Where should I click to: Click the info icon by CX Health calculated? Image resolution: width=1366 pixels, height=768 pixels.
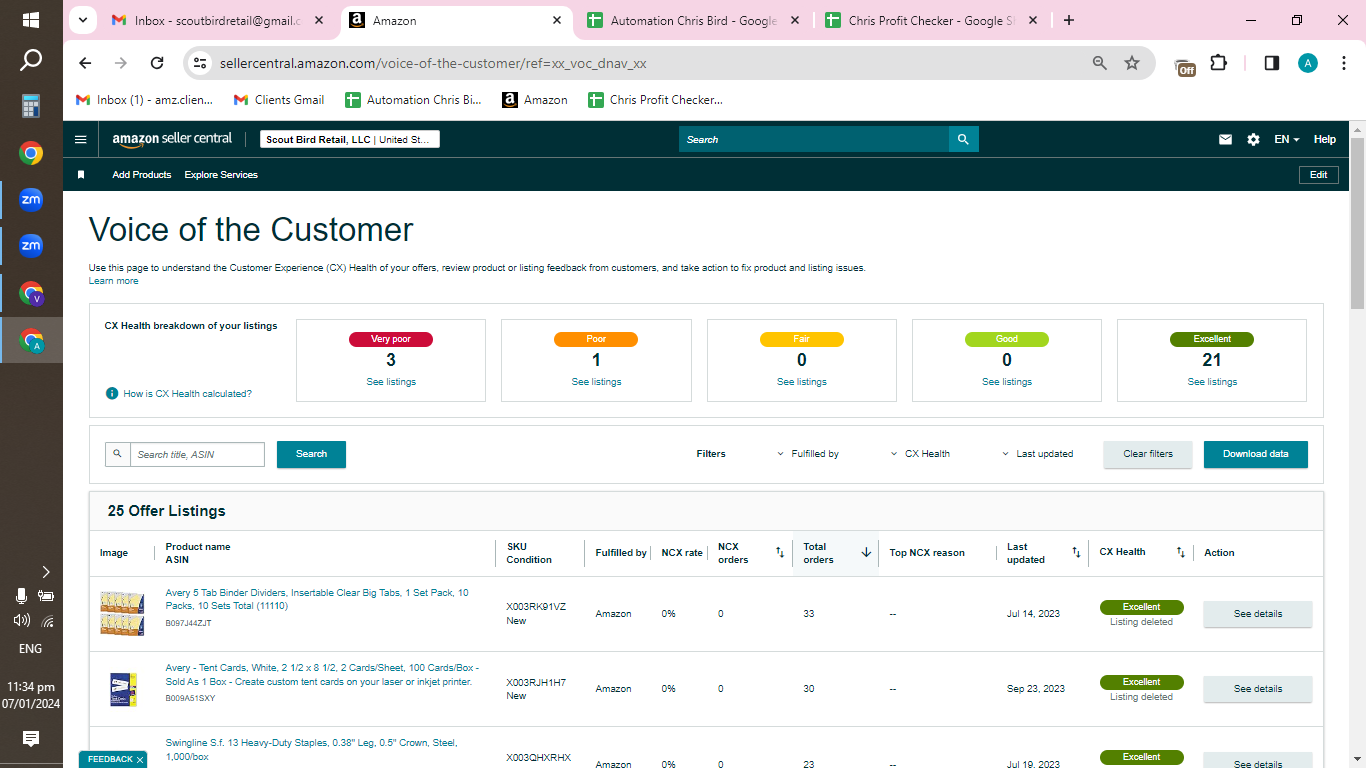click(112, 394)
